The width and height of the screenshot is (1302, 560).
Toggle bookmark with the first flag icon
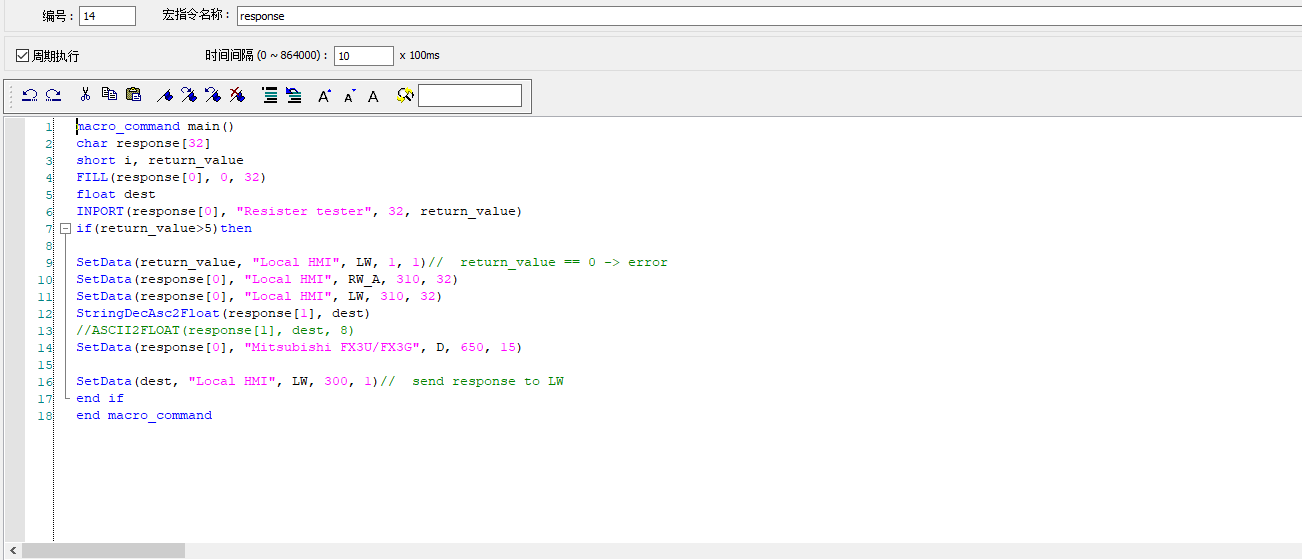(165, 95)
